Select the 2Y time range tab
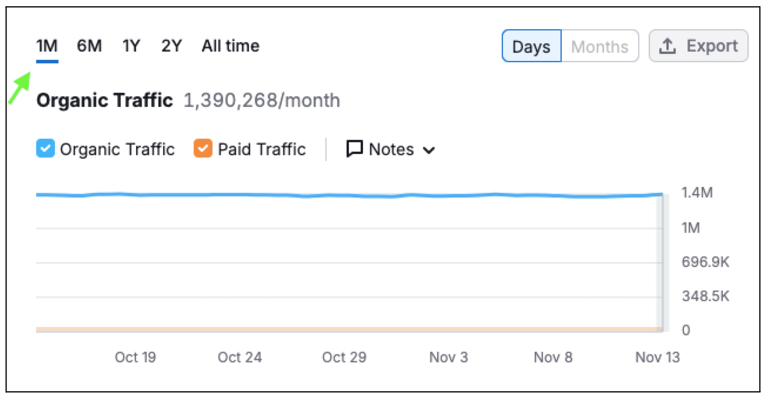Viewport: 782px width, 396px height. [172, 46]
